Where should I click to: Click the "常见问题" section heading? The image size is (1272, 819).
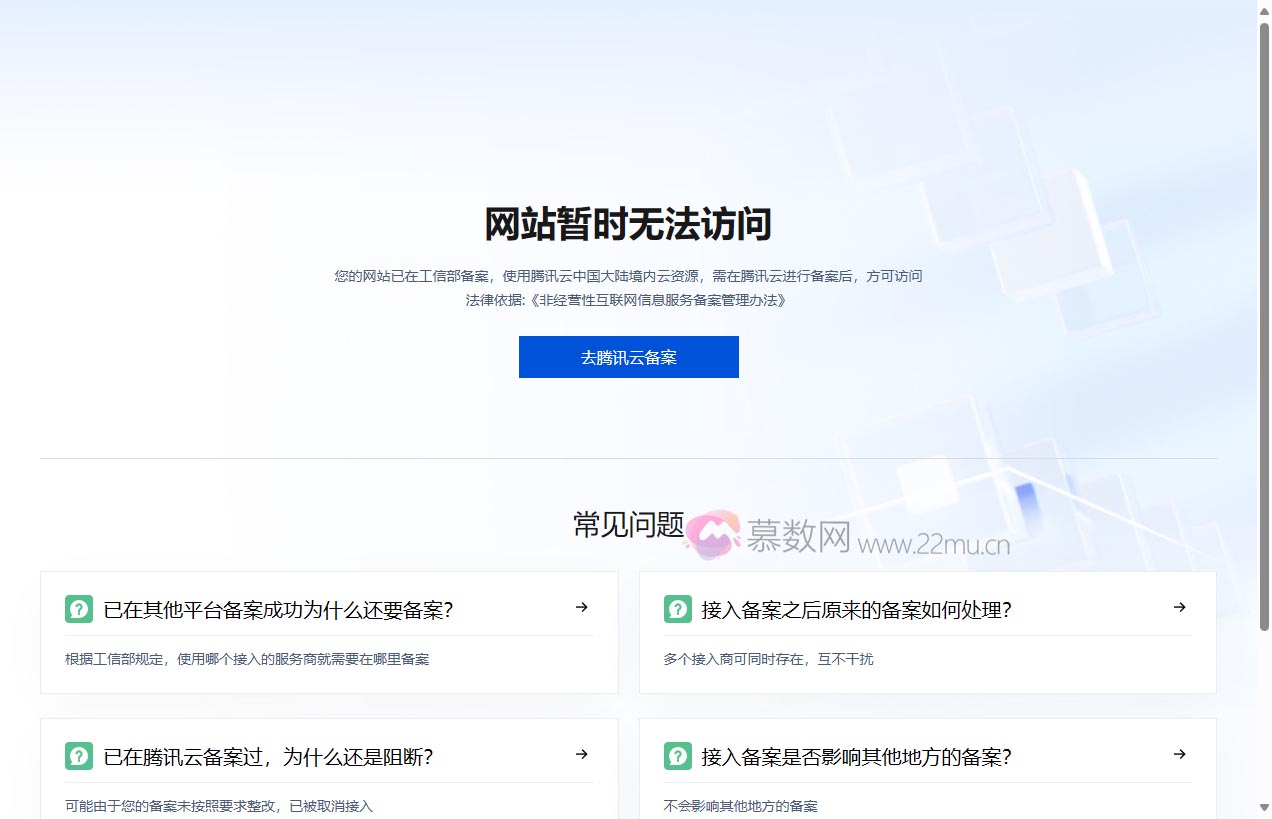click(x=628, y=525)
